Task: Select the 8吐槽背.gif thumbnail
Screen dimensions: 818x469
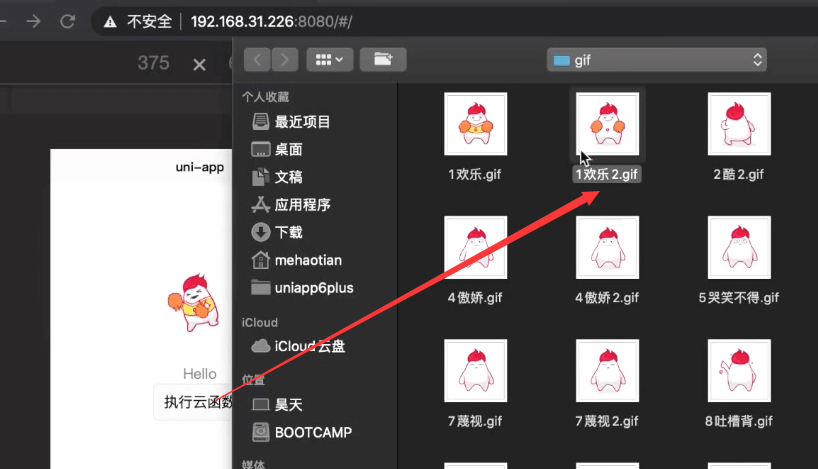Action: pyautogui.click(x=739, y=370)
